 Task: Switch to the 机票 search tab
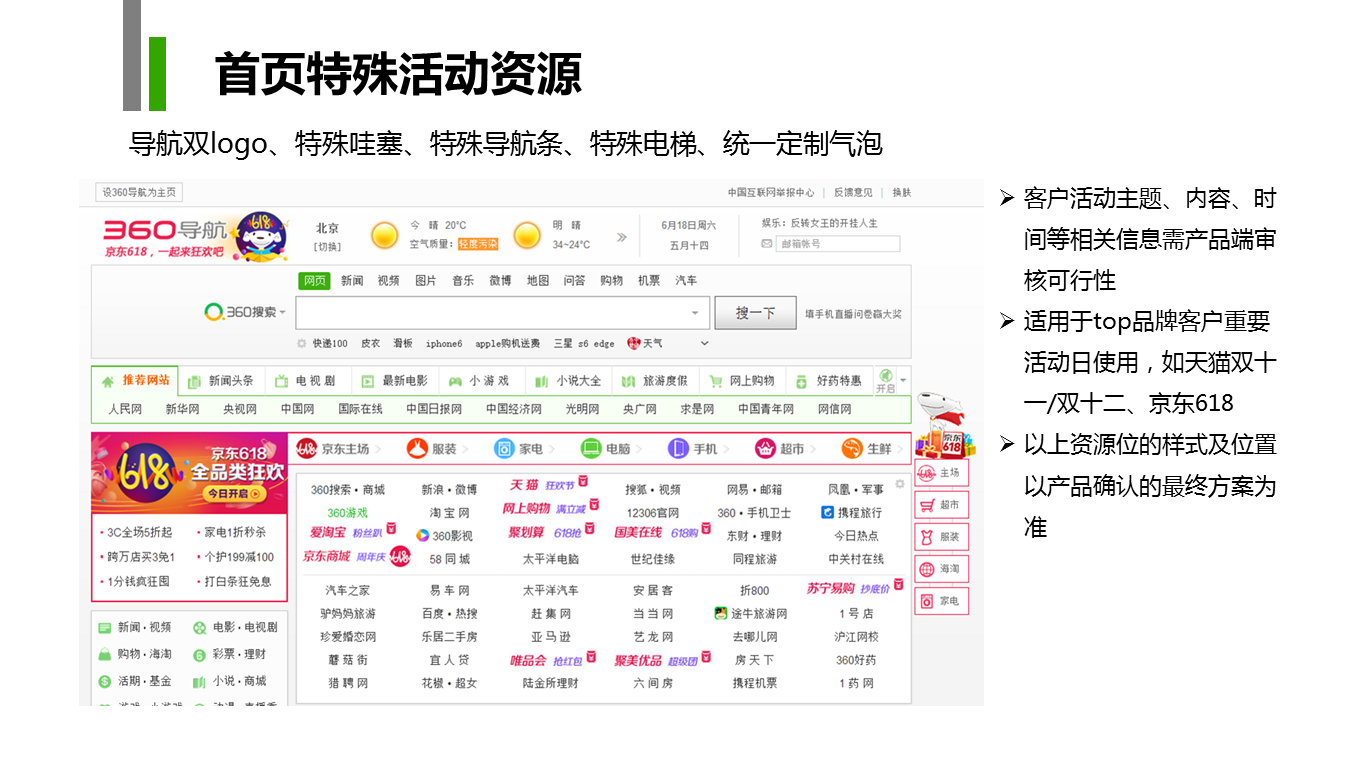point(649,281)
